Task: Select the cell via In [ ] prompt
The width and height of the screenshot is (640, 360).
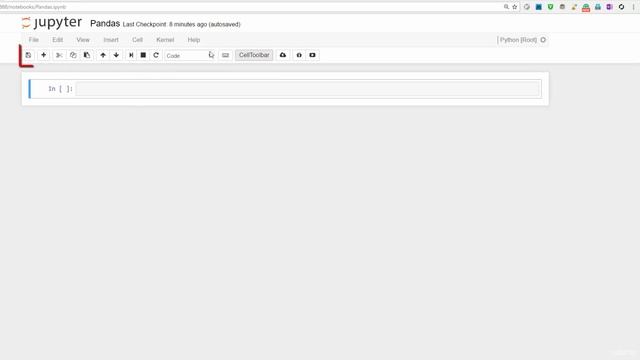Action: 60,89
